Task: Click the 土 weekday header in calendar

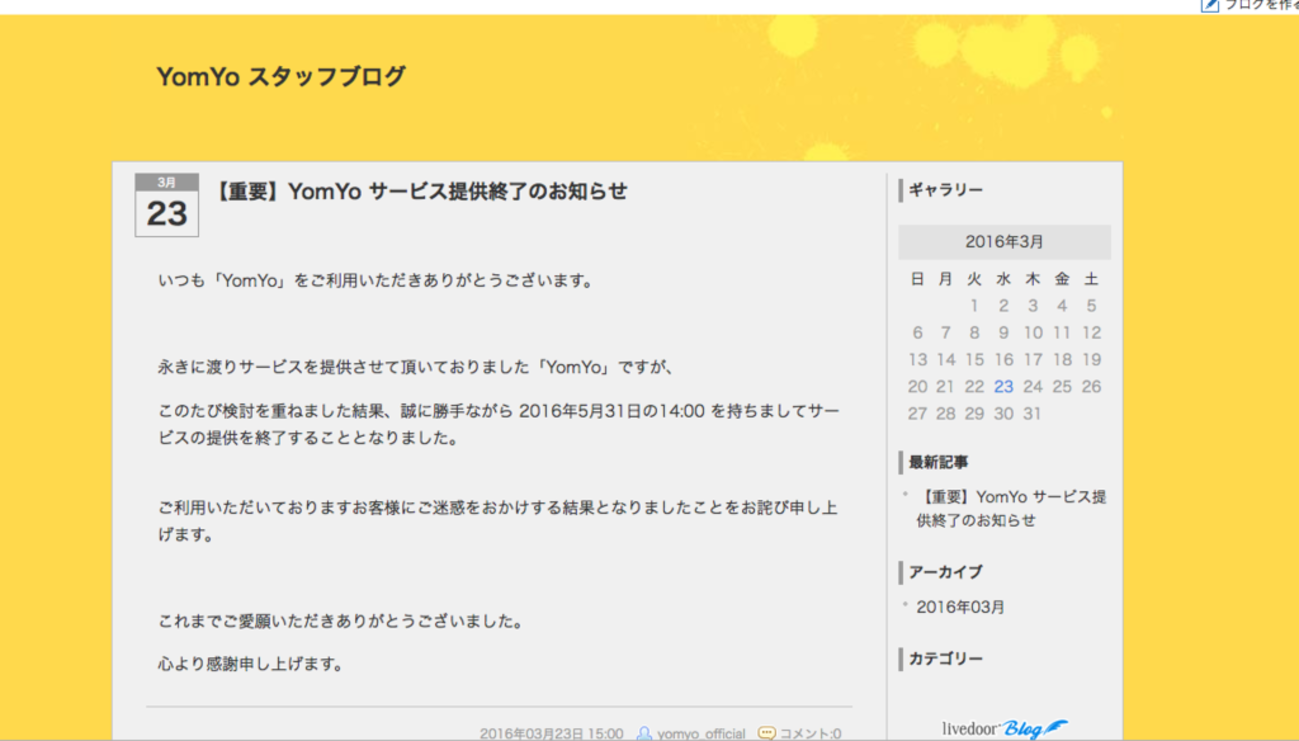Action: coord(1091,279)
